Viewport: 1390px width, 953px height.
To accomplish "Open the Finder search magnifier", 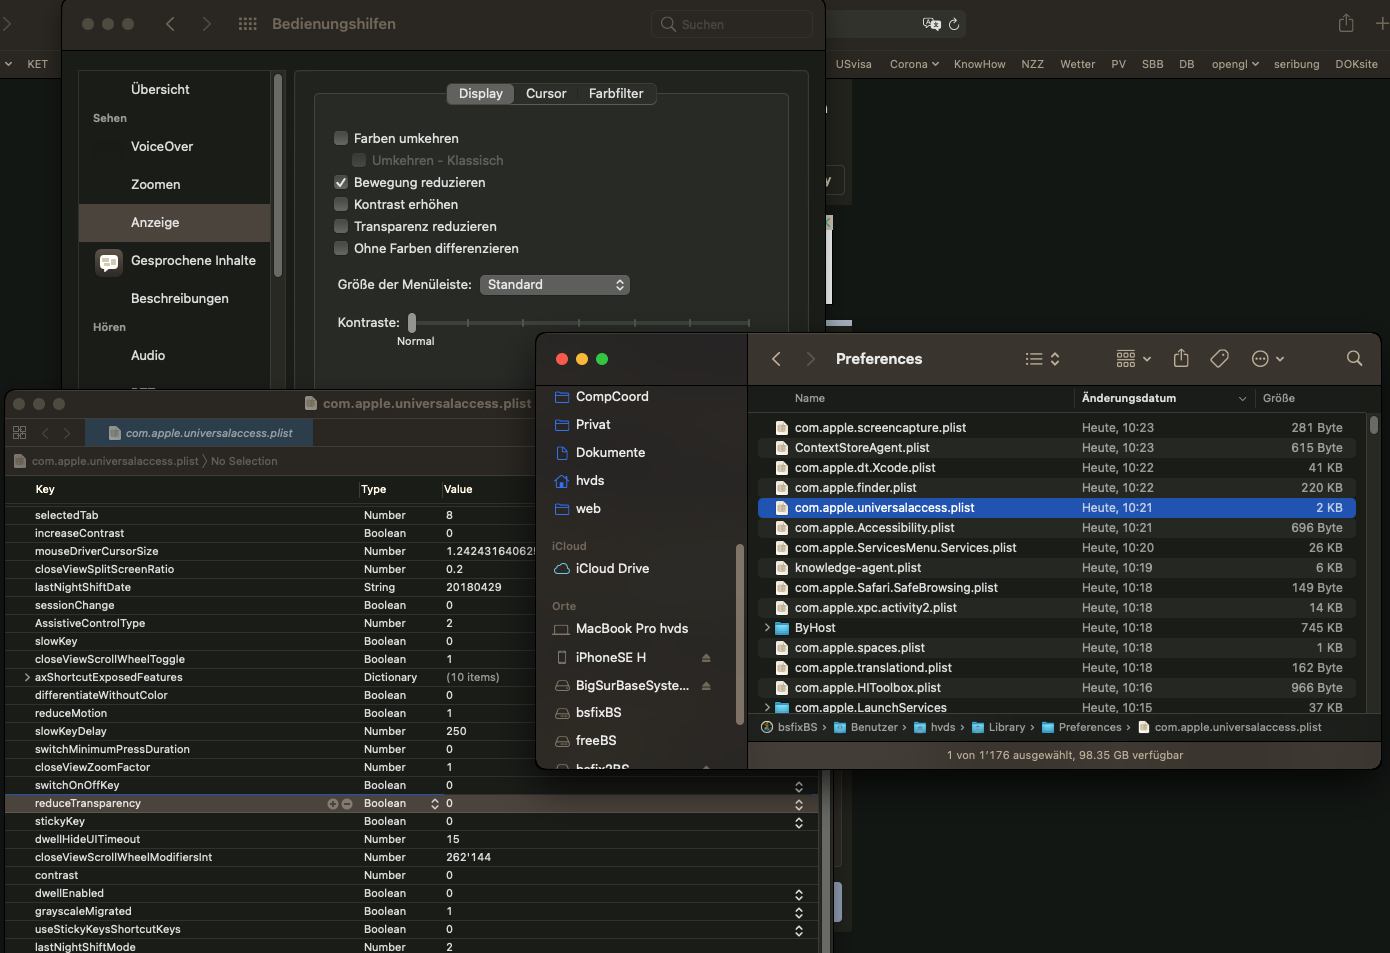I will (1354, 359).
